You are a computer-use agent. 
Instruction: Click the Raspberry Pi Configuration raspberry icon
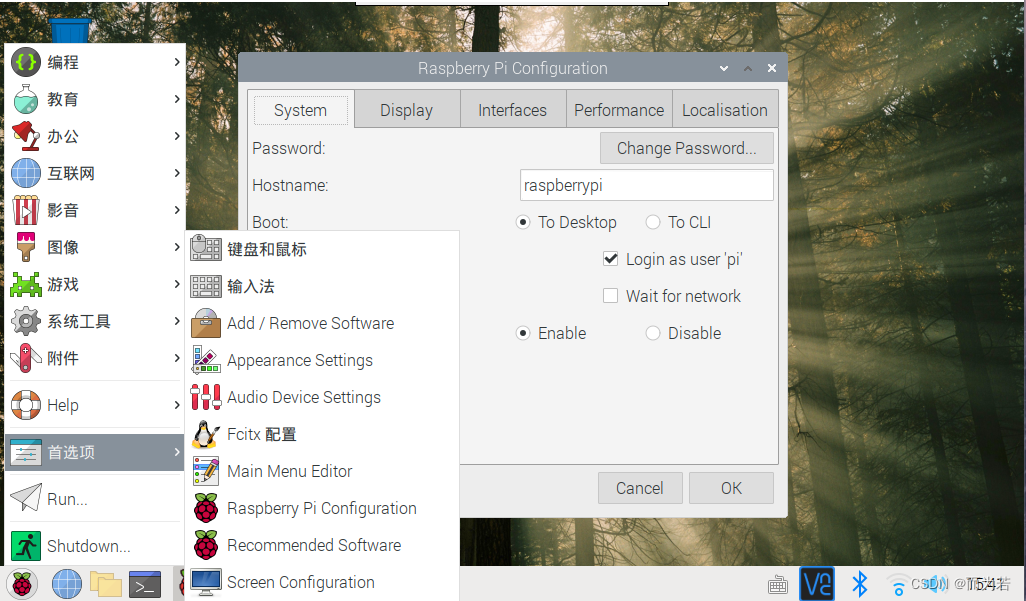[206, 508]
